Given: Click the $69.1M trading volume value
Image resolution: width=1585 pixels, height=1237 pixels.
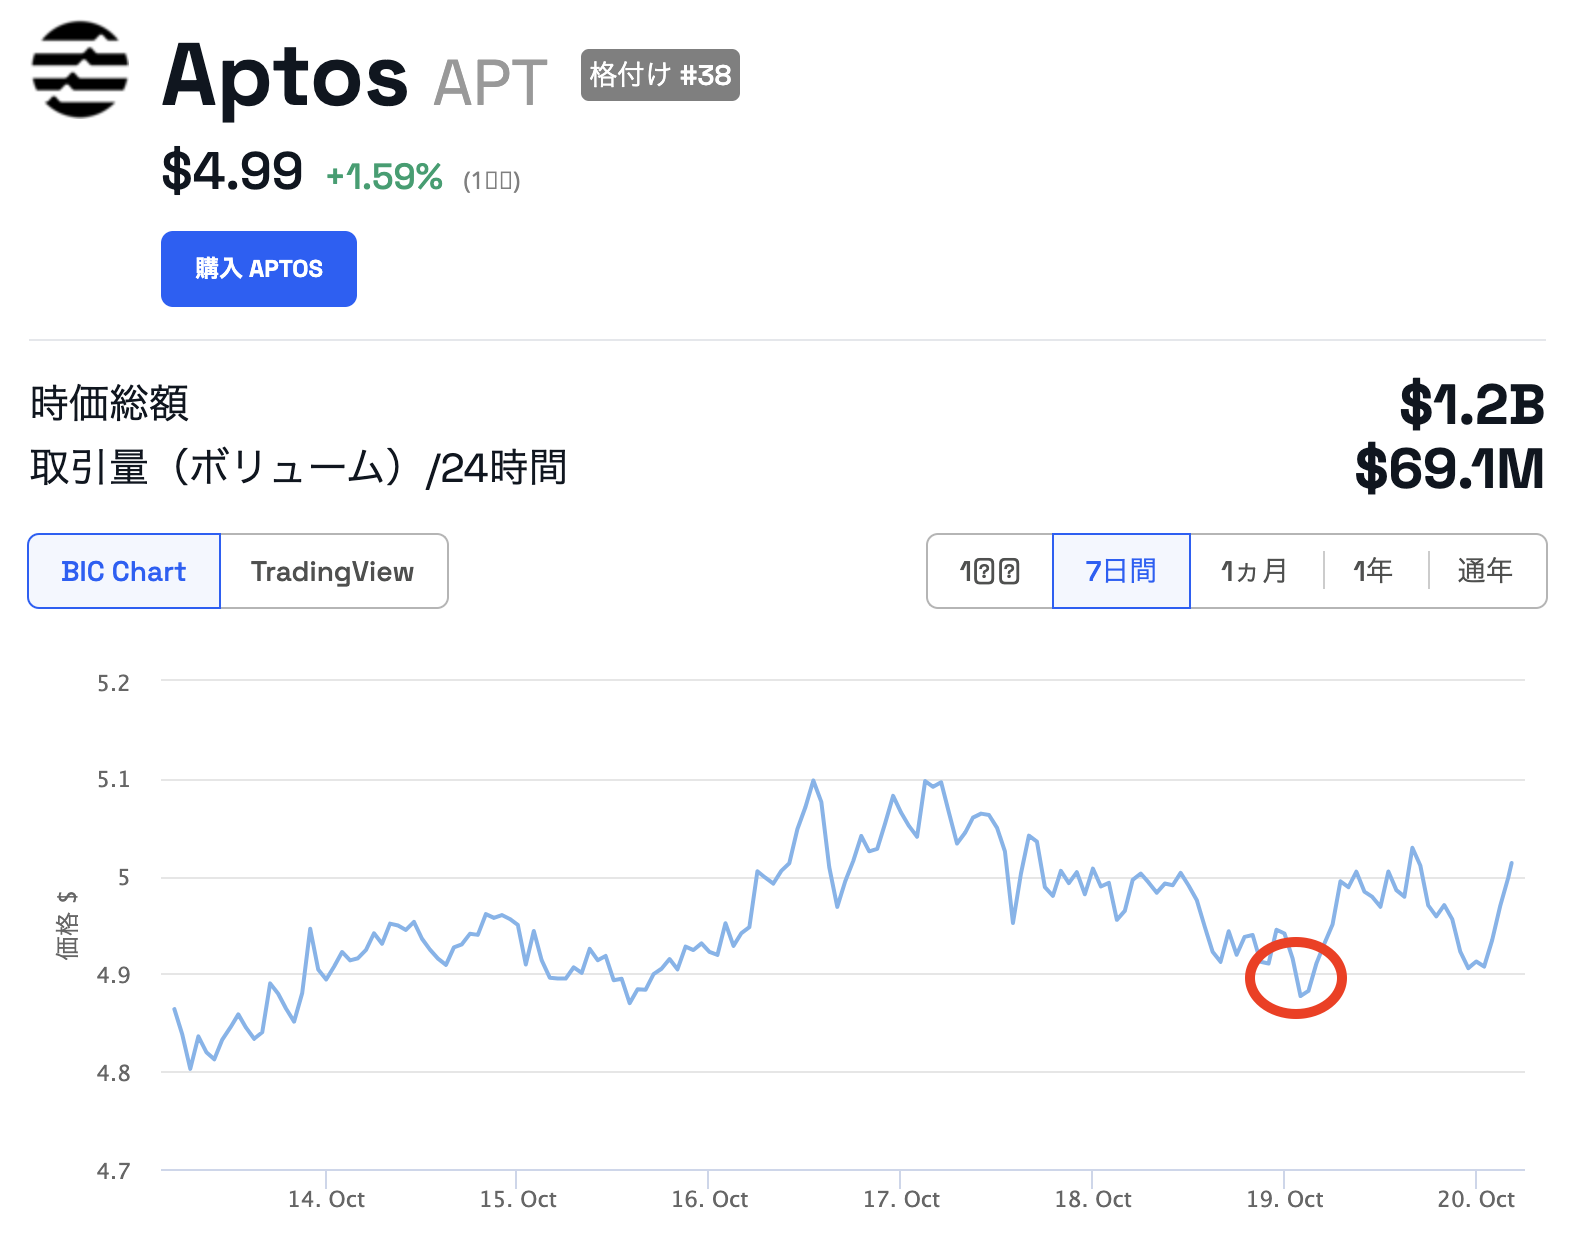Looking at the screenshot, I should coord(1449,469).
